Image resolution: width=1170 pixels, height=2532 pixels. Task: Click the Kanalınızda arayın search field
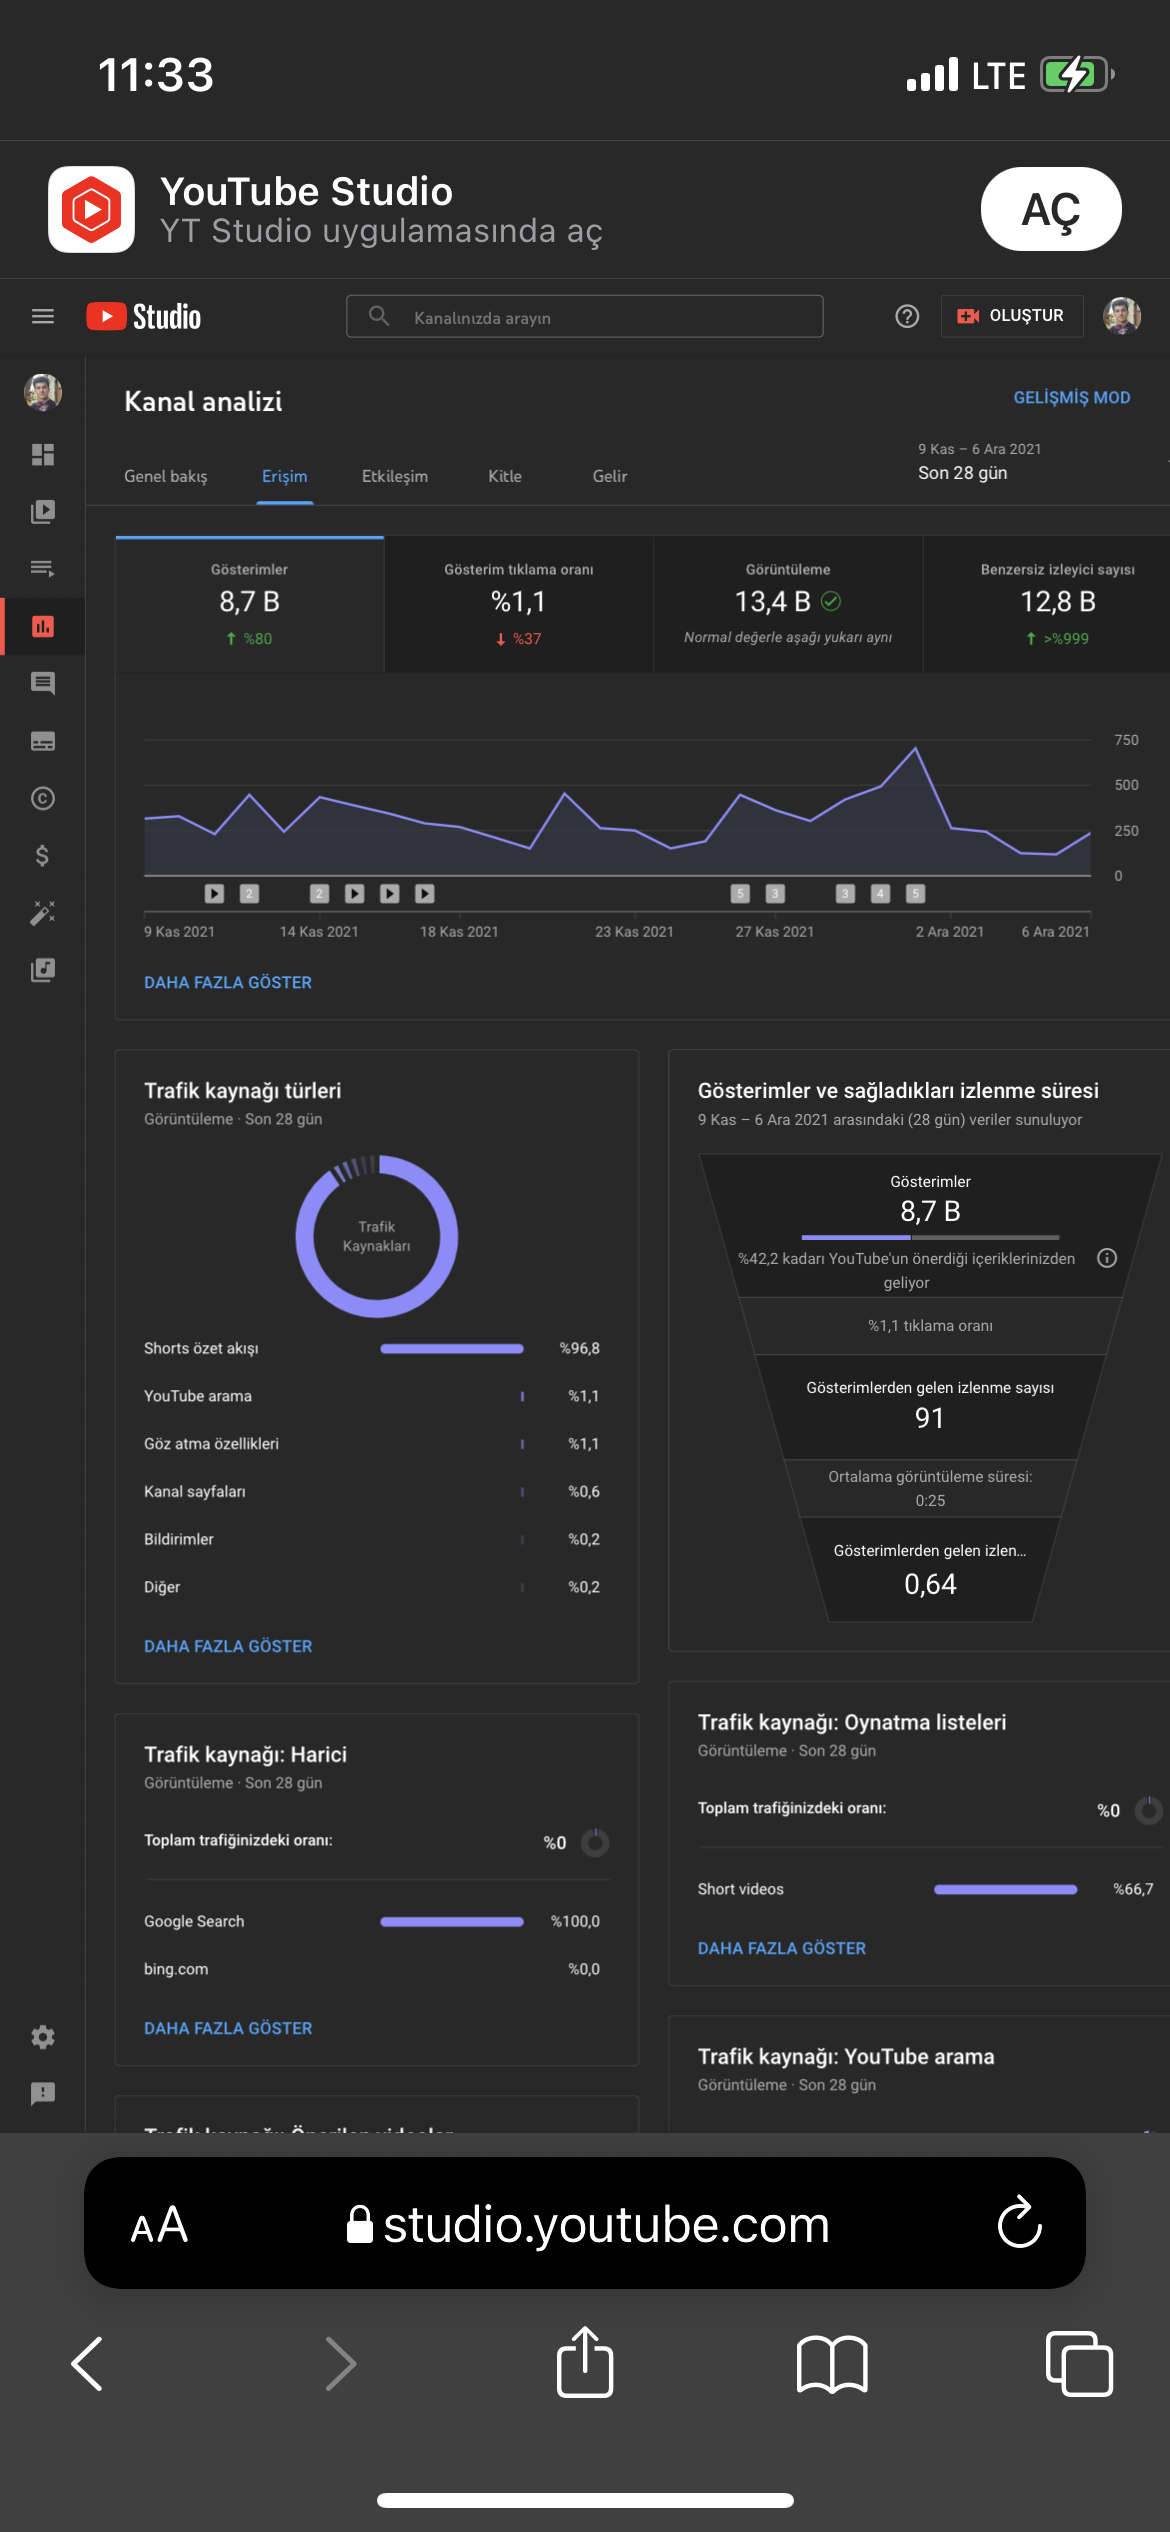tap(585, 316)
